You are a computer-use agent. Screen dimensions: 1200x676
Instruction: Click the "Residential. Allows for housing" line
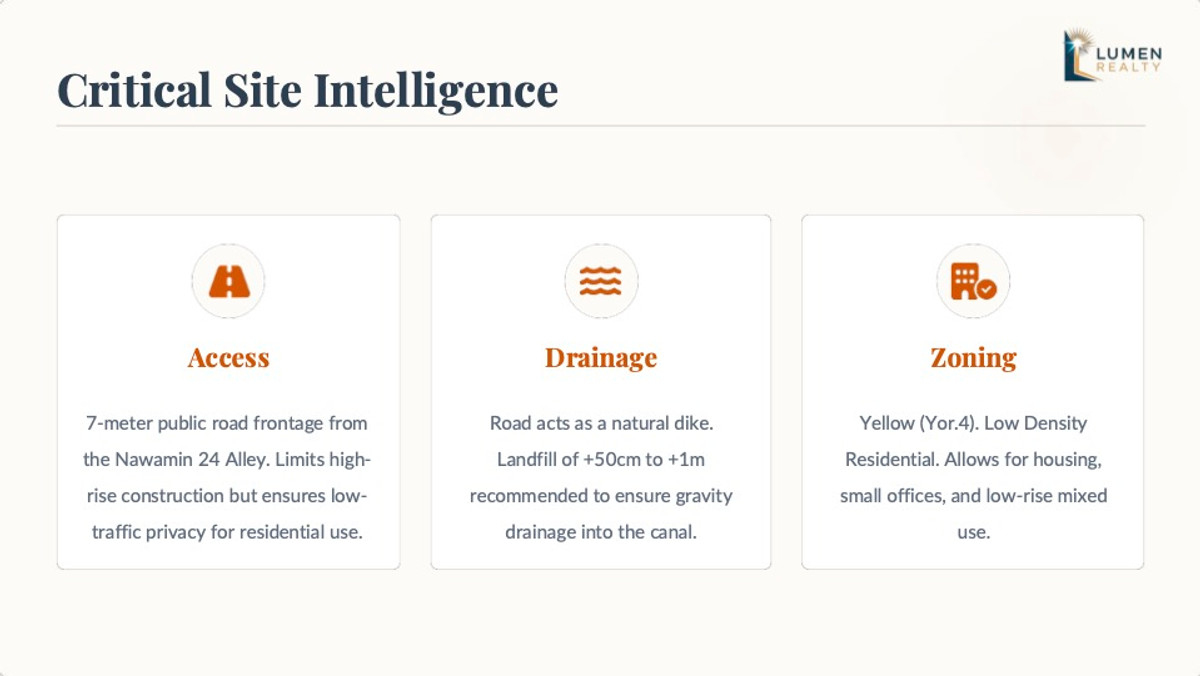(973, 460)
